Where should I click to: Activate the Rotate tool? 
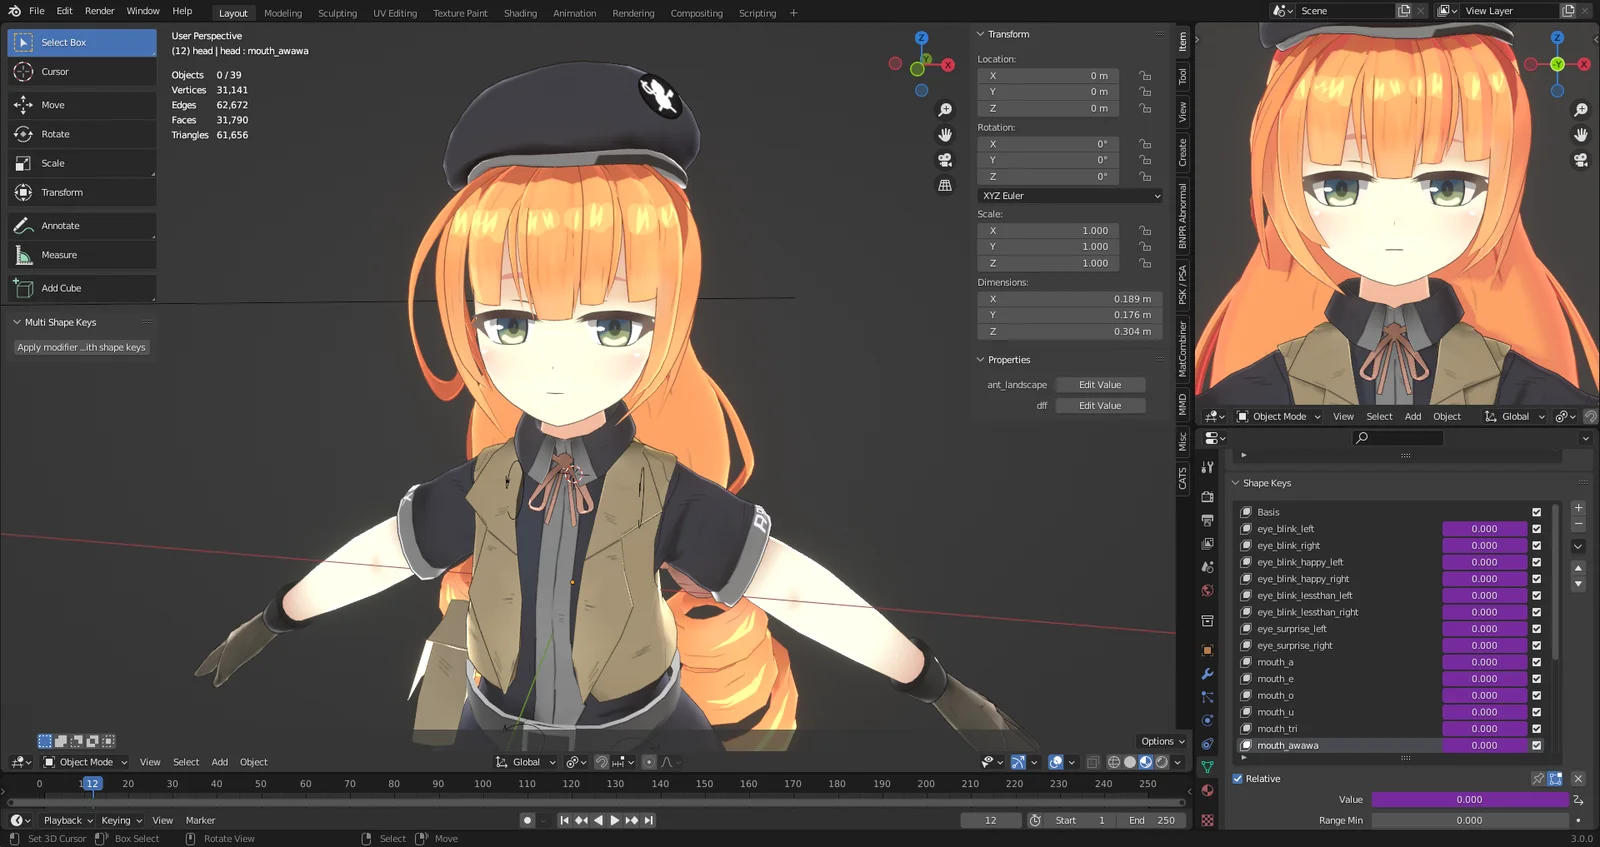tap(82, 134)
